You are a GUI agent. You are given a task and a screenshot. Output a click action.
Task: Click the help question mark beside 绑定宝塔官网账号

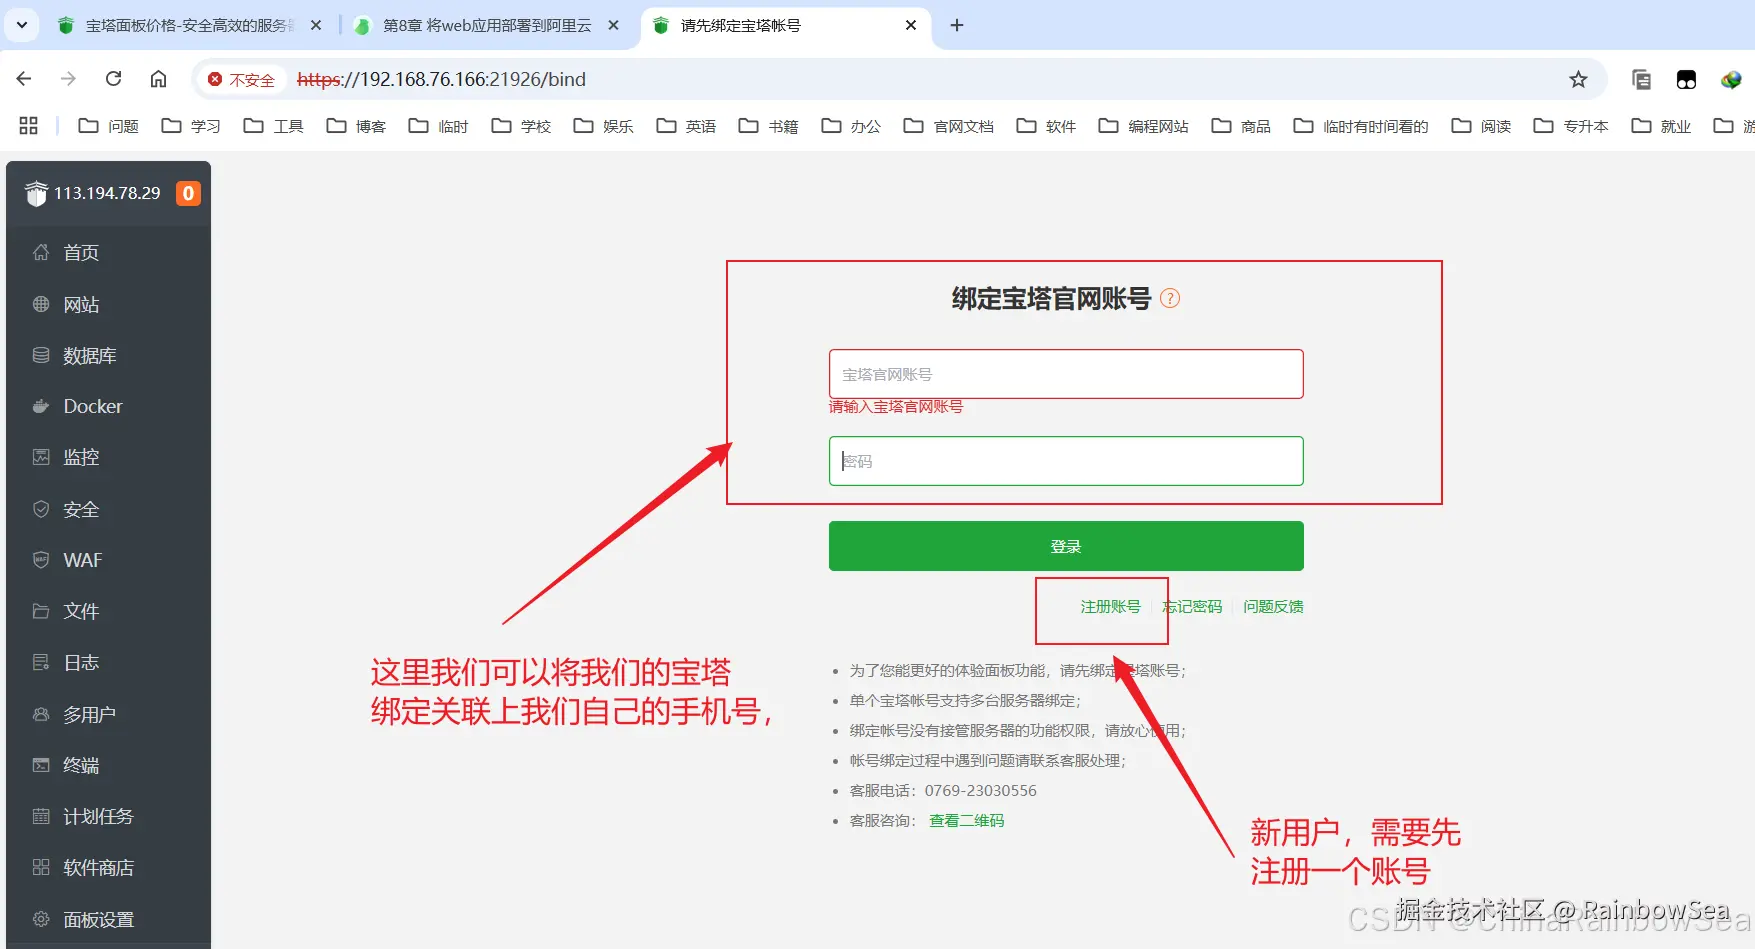click(x=1169, y=297)
